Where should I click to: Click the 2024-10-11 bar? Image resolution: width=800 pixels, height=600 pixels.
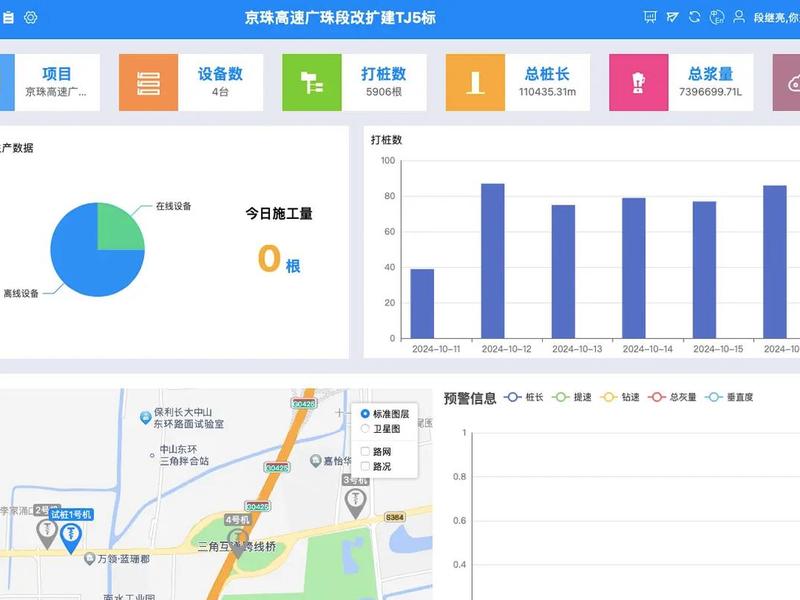point(422,304)
